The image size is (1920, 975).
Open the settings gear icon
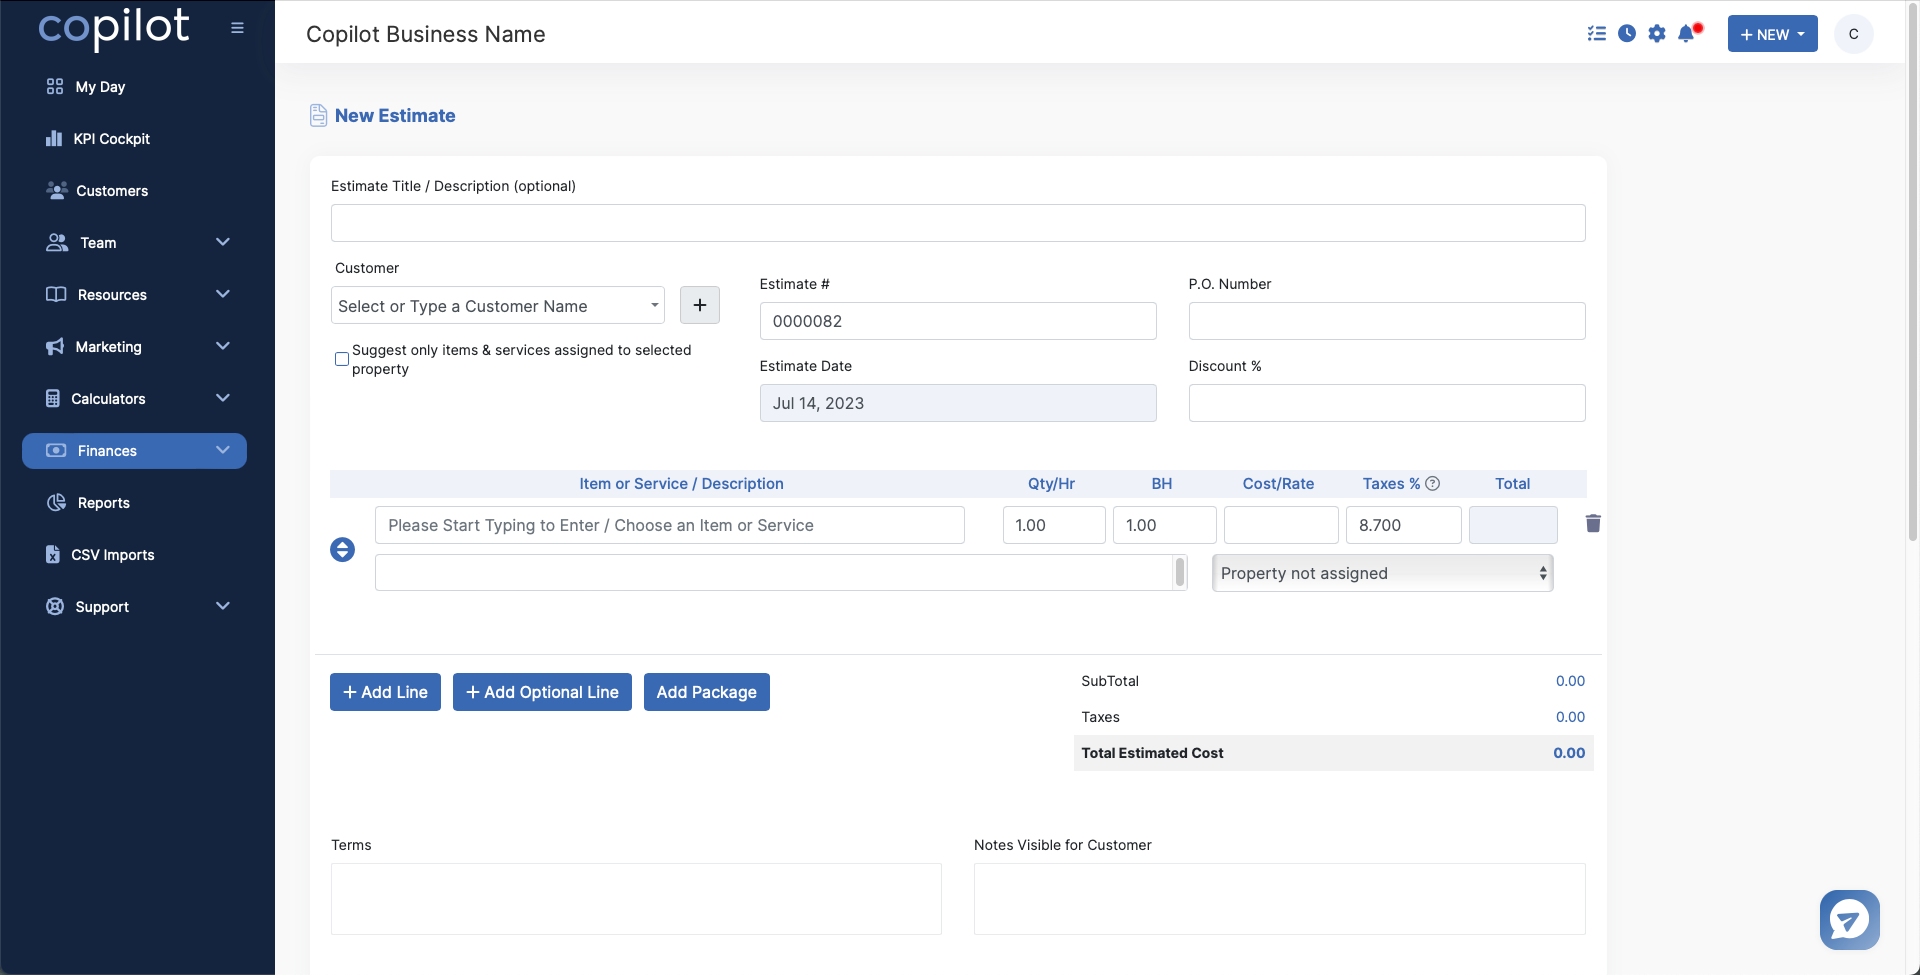pyautogui.click(x=1657, y=34)
